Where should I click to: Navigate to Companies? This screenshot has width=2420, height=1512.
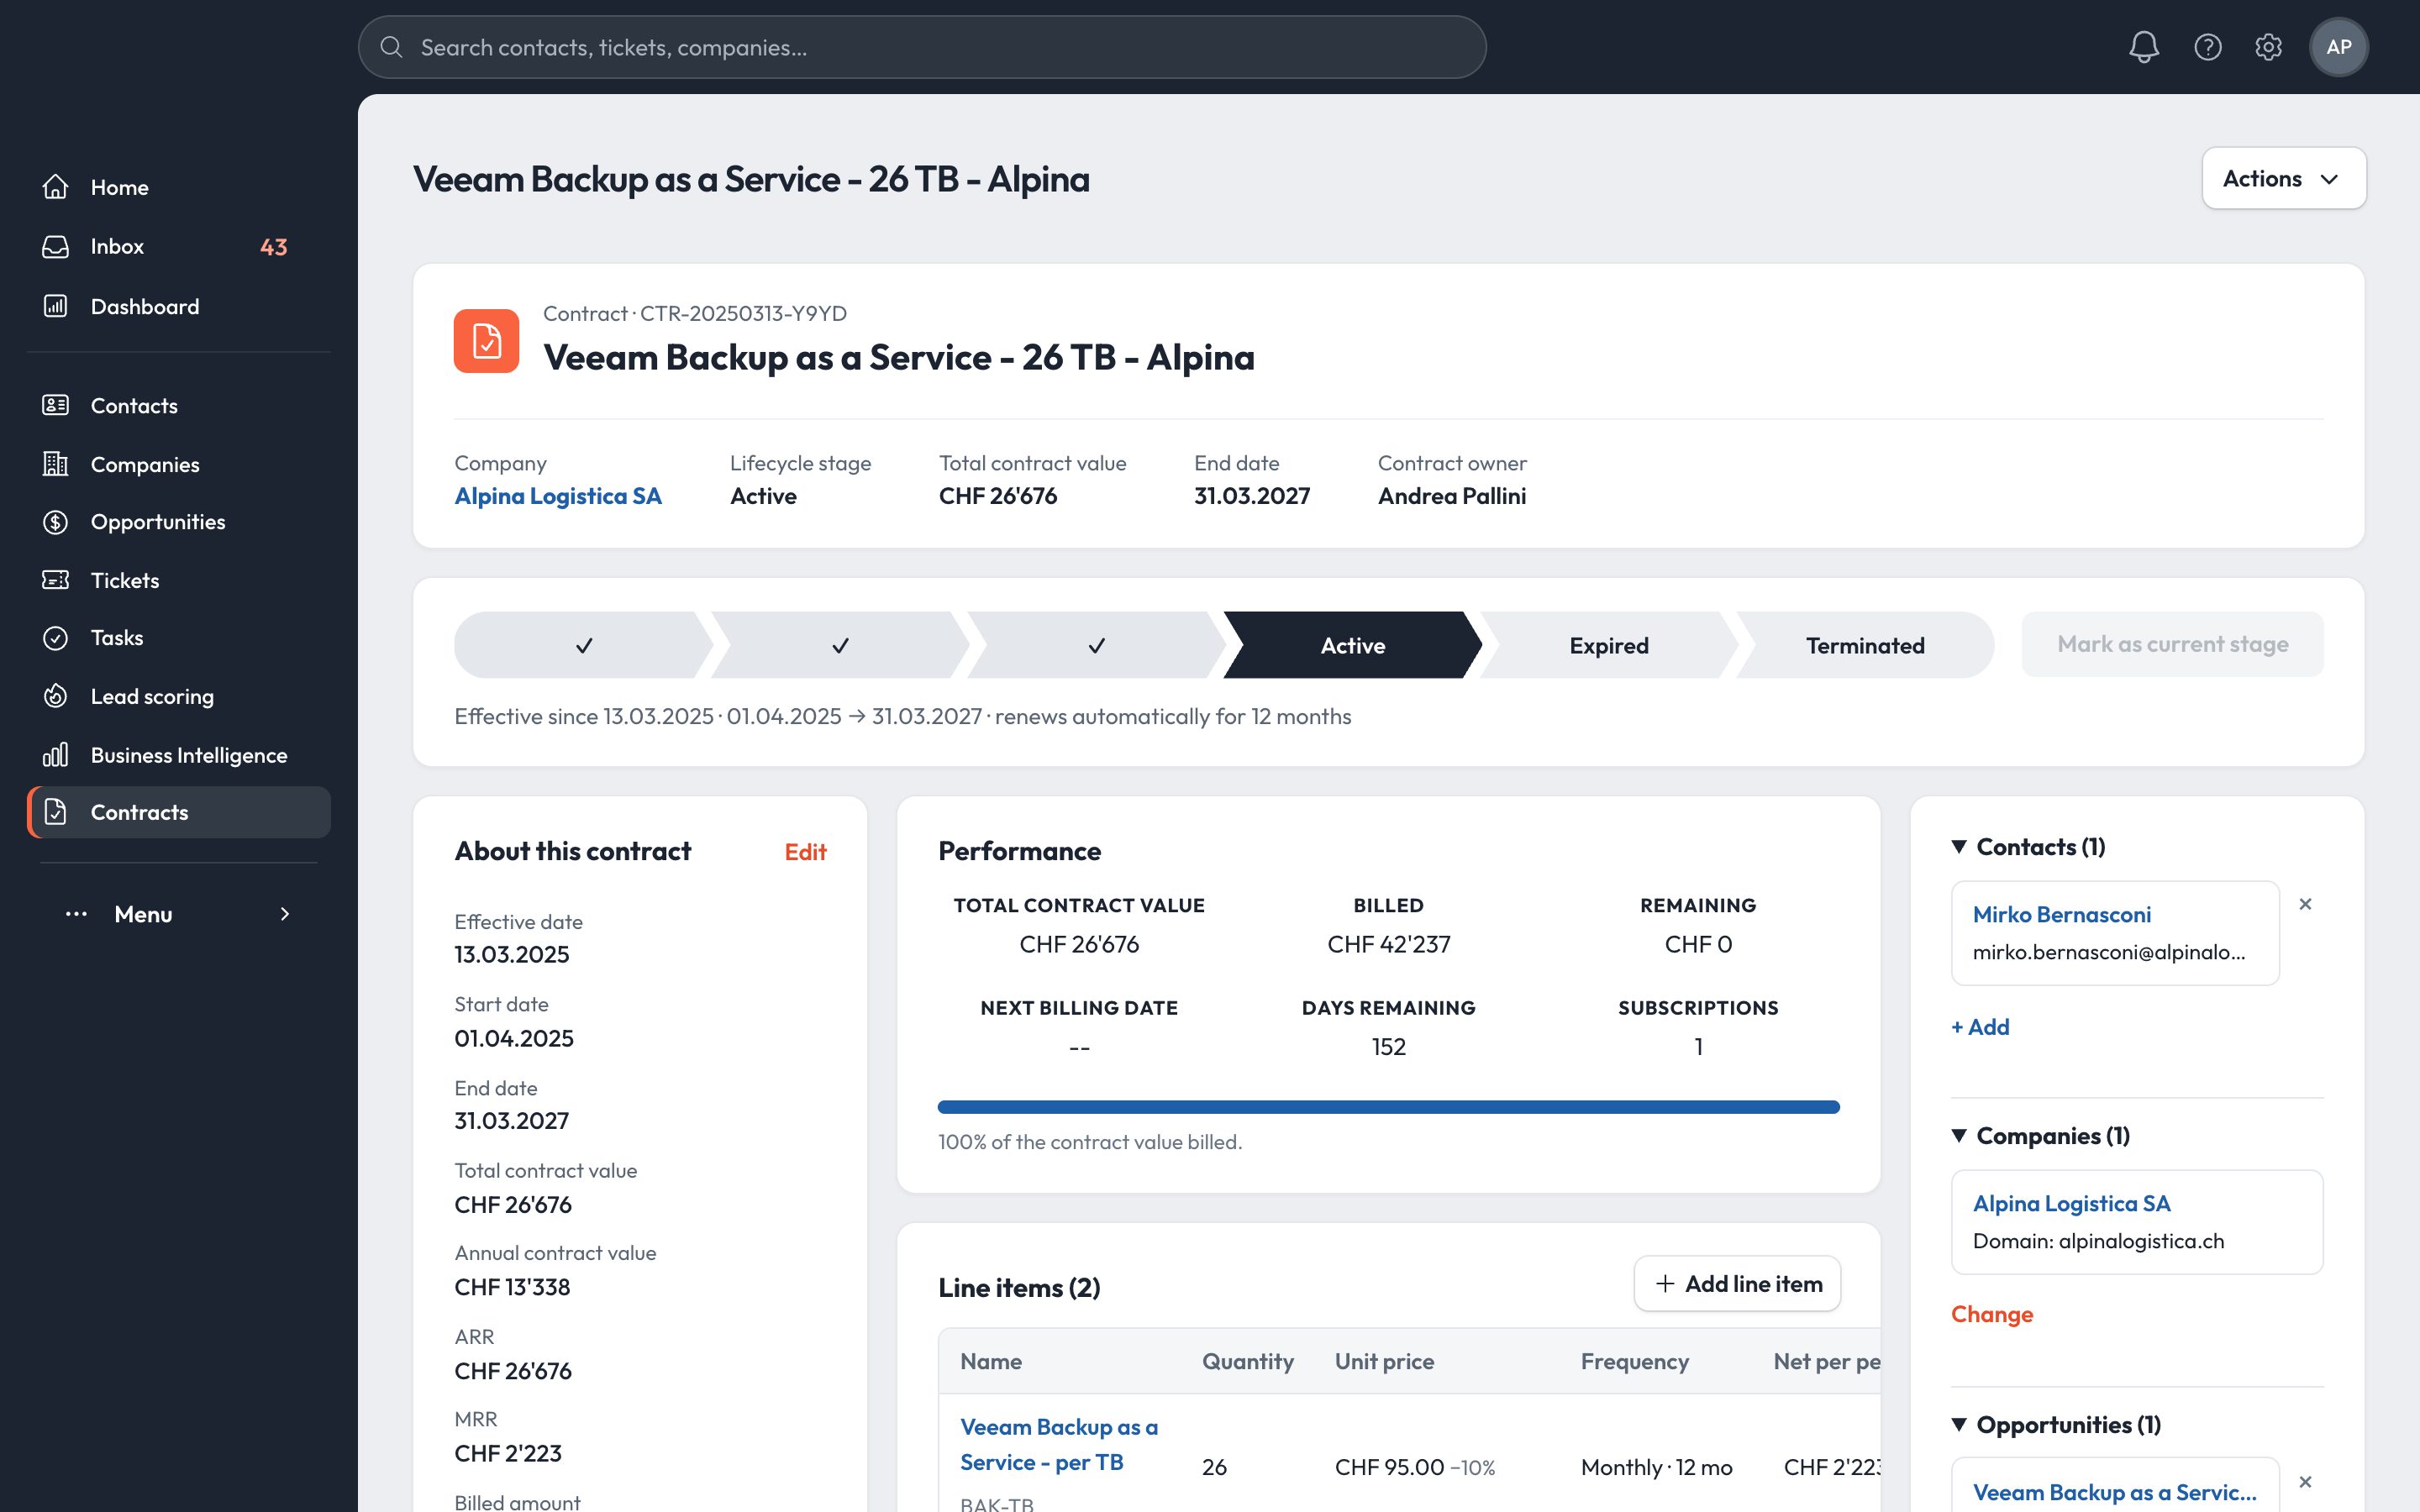click(179, 464)
